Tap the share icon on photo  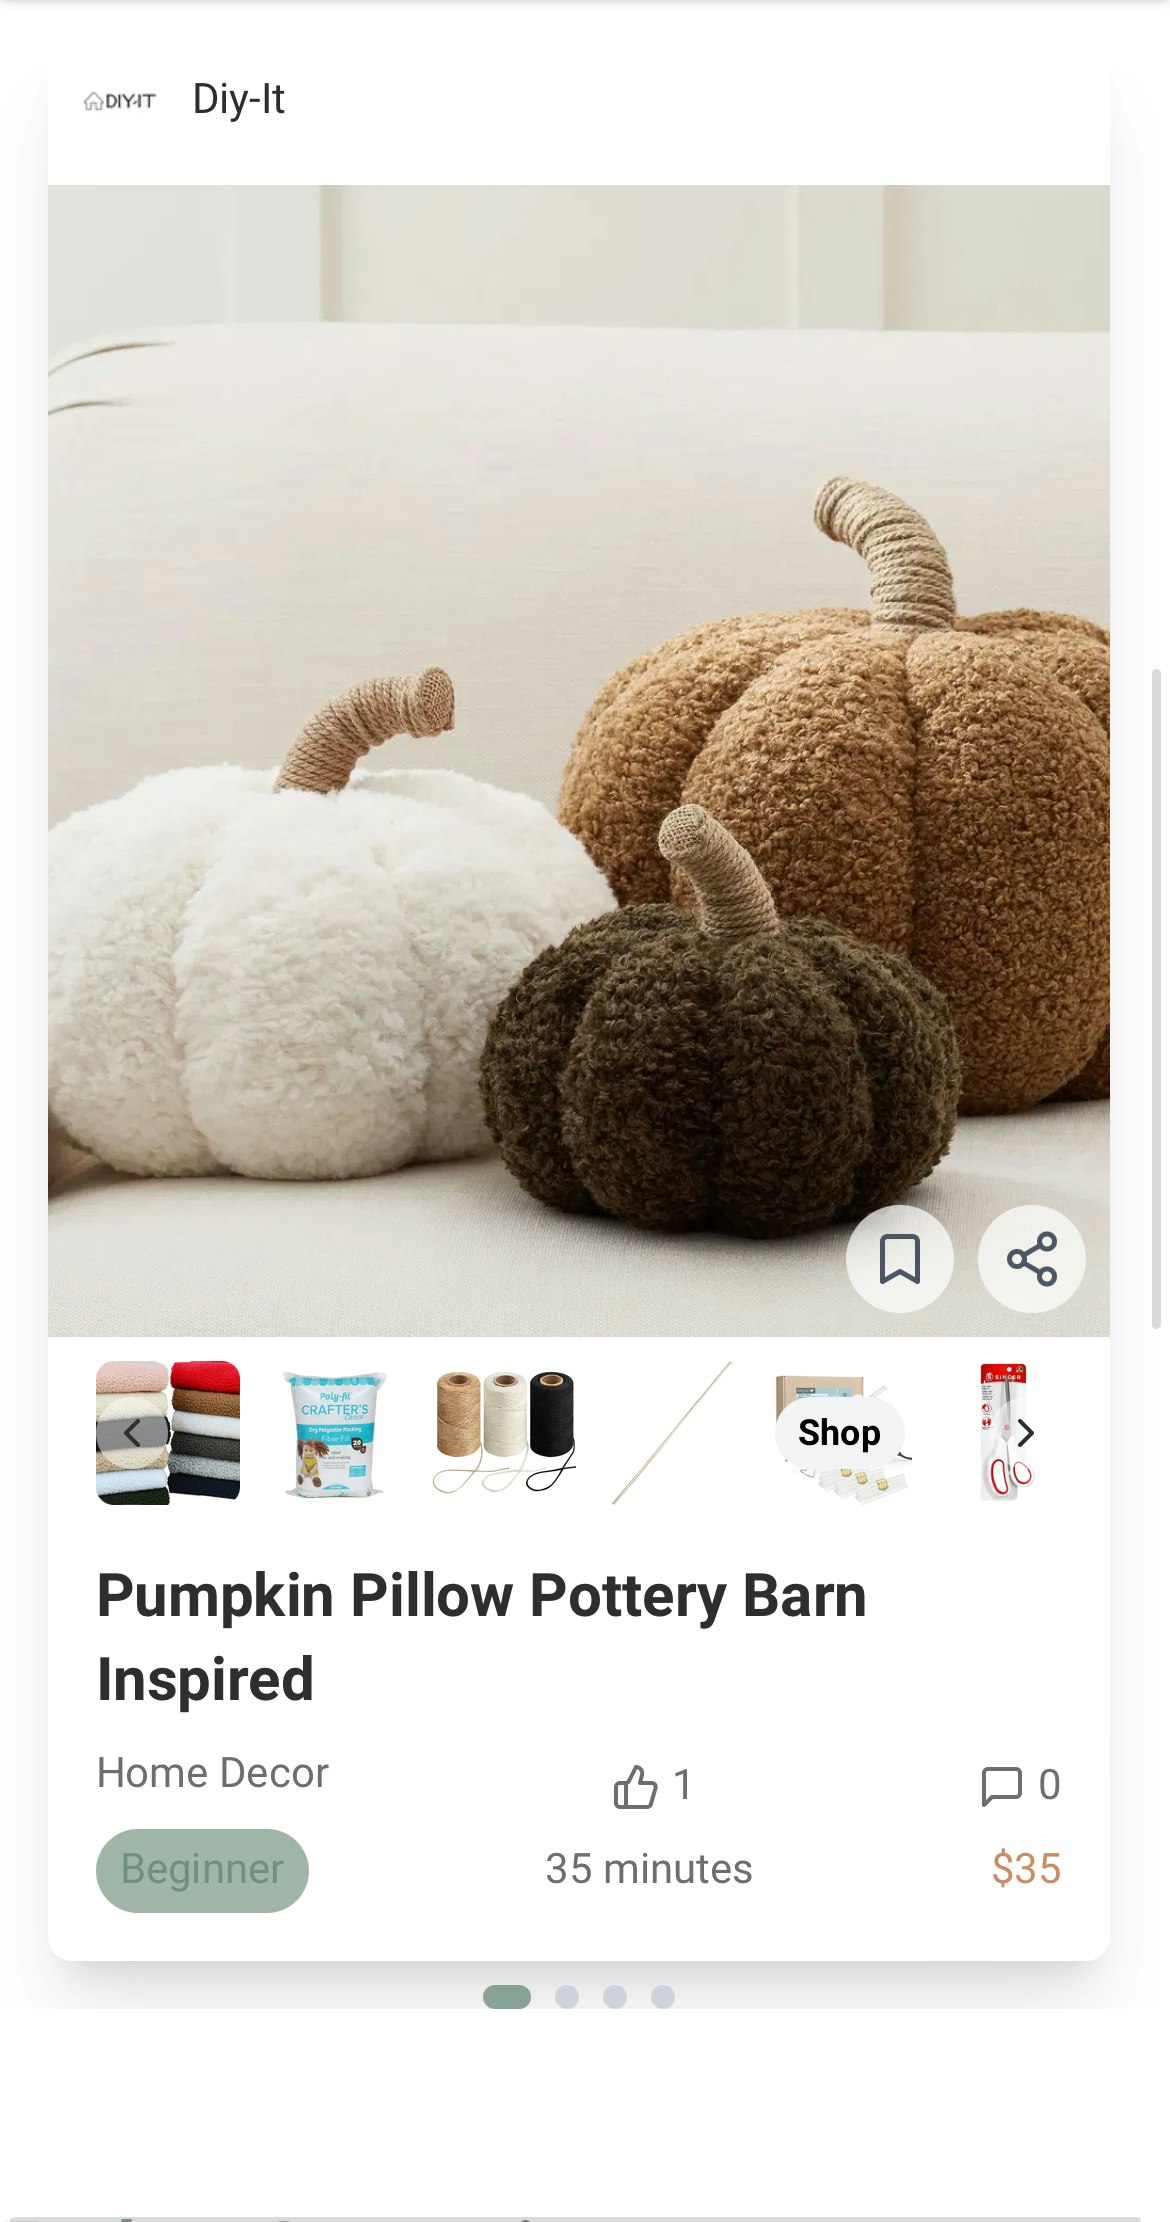(x=1031, y=1259)
